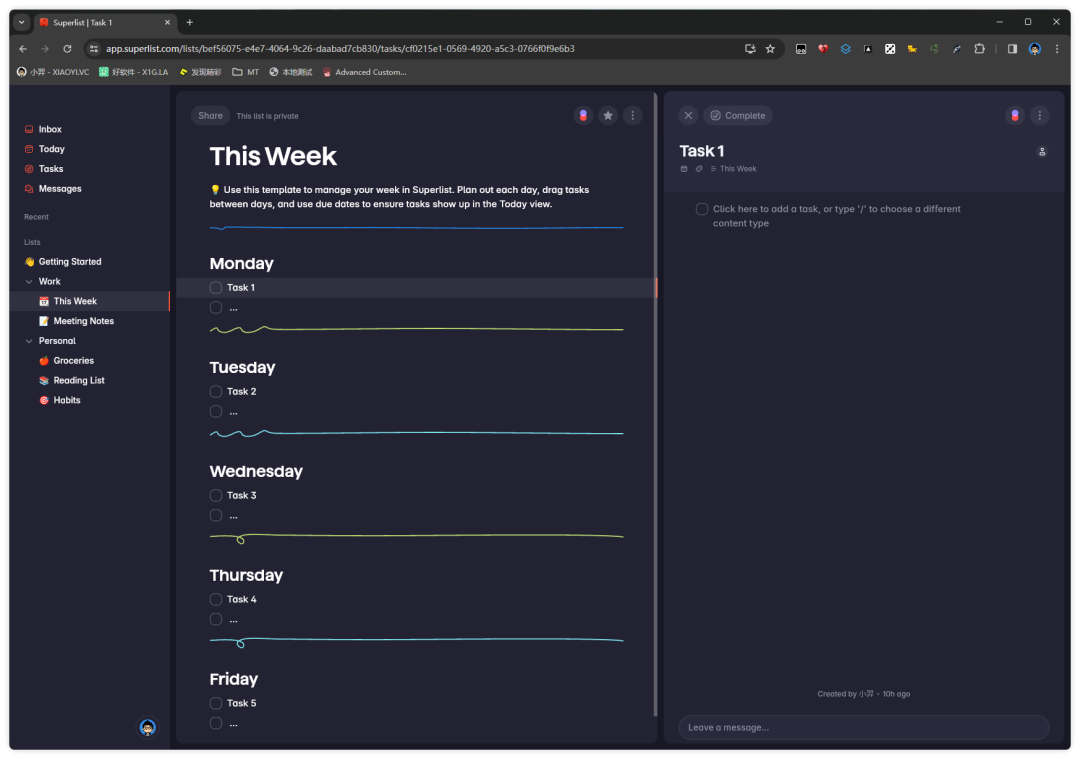Check the Task 5 checkbox
This screenshot has width=1080, height=759.
216,704
